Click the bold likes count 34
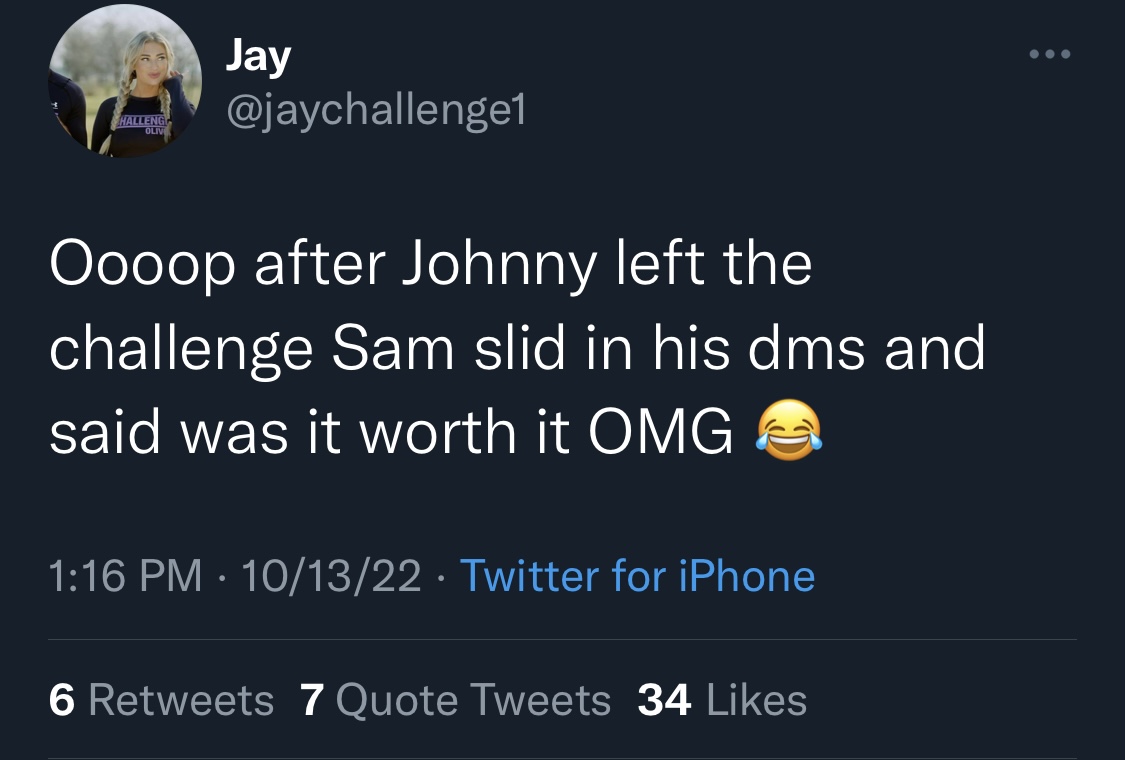This screenshot has height=760, width=1125. 664,700
